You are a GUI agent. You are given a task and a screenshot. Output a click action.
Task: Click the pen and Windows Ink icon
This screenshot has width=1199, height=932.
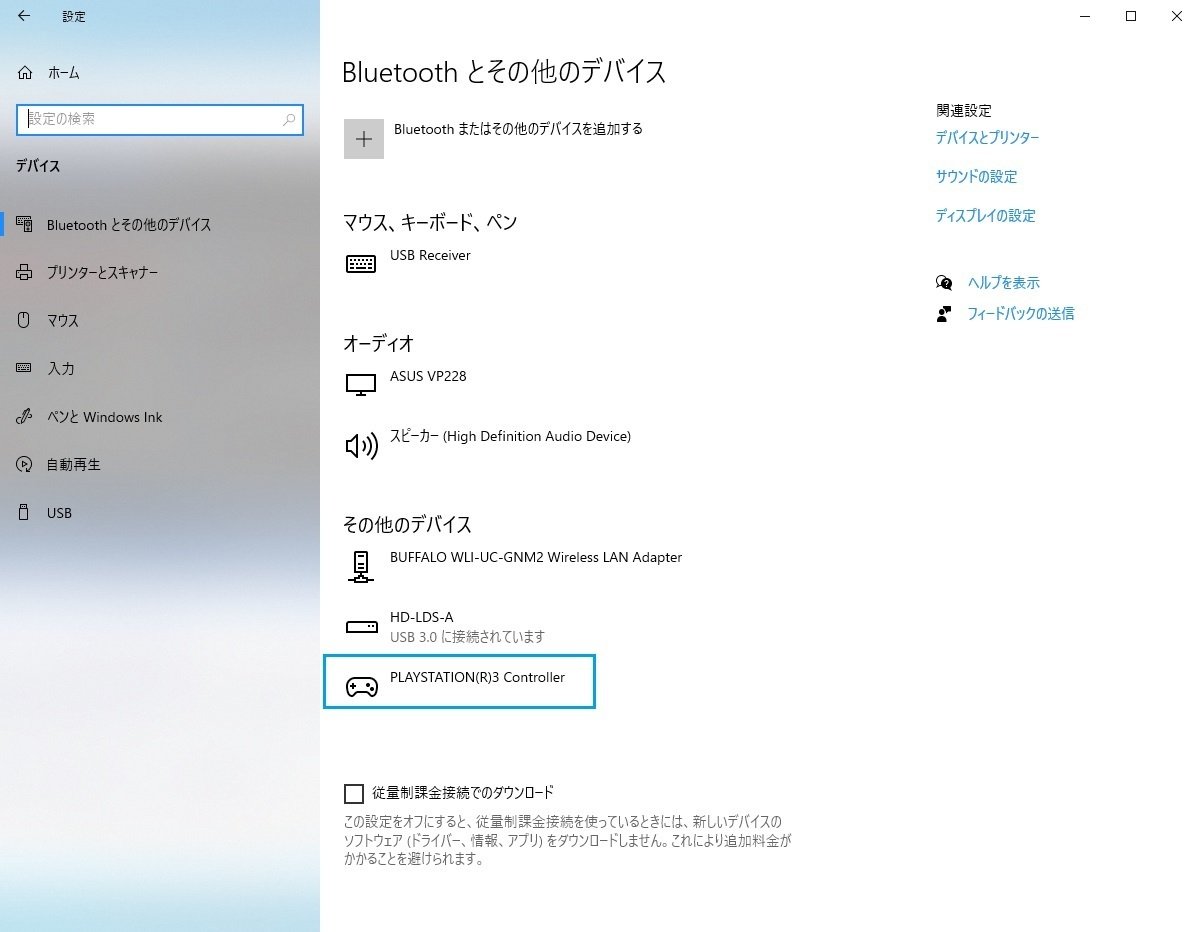click(x=24, y=416)
